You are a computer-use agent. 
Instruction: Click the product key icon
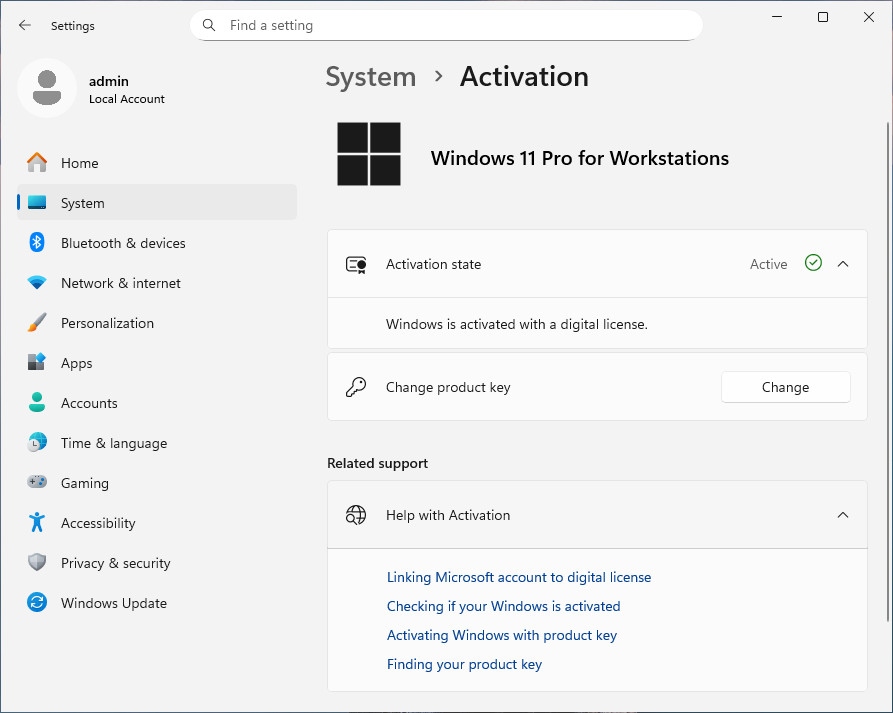click(x=357, y=387)
